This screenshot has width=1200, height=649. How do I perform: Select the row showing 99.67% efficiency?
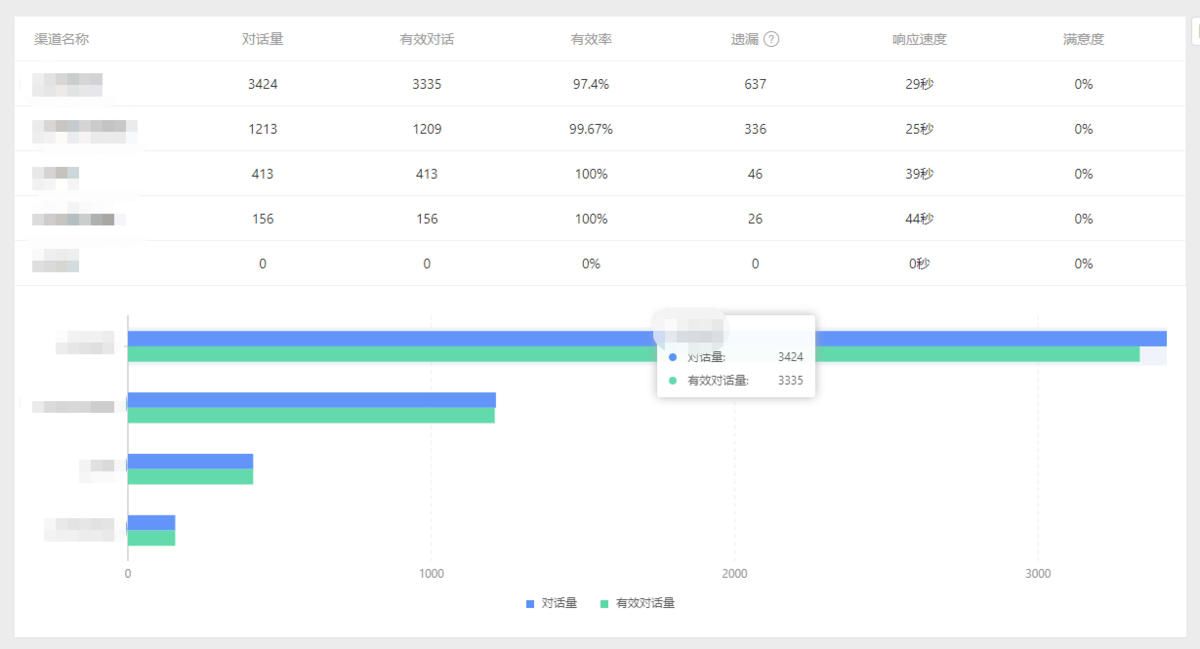[600, 129]
